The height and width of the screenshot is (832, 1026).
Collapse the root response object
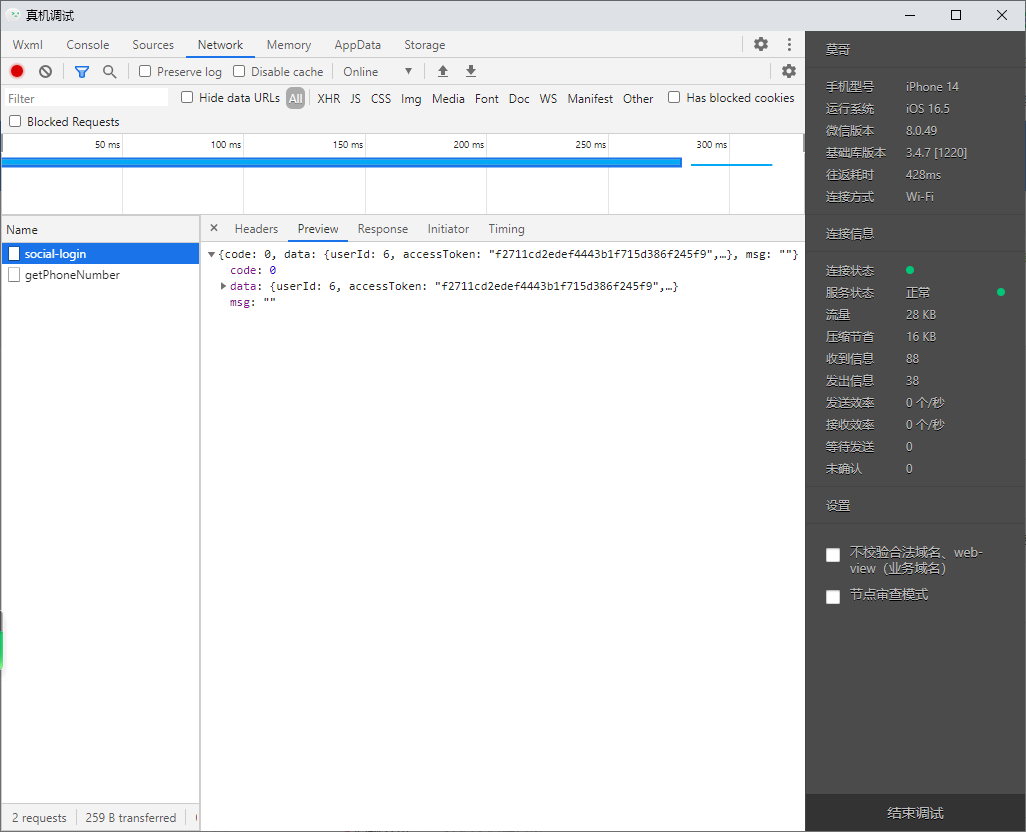(211, 254)
